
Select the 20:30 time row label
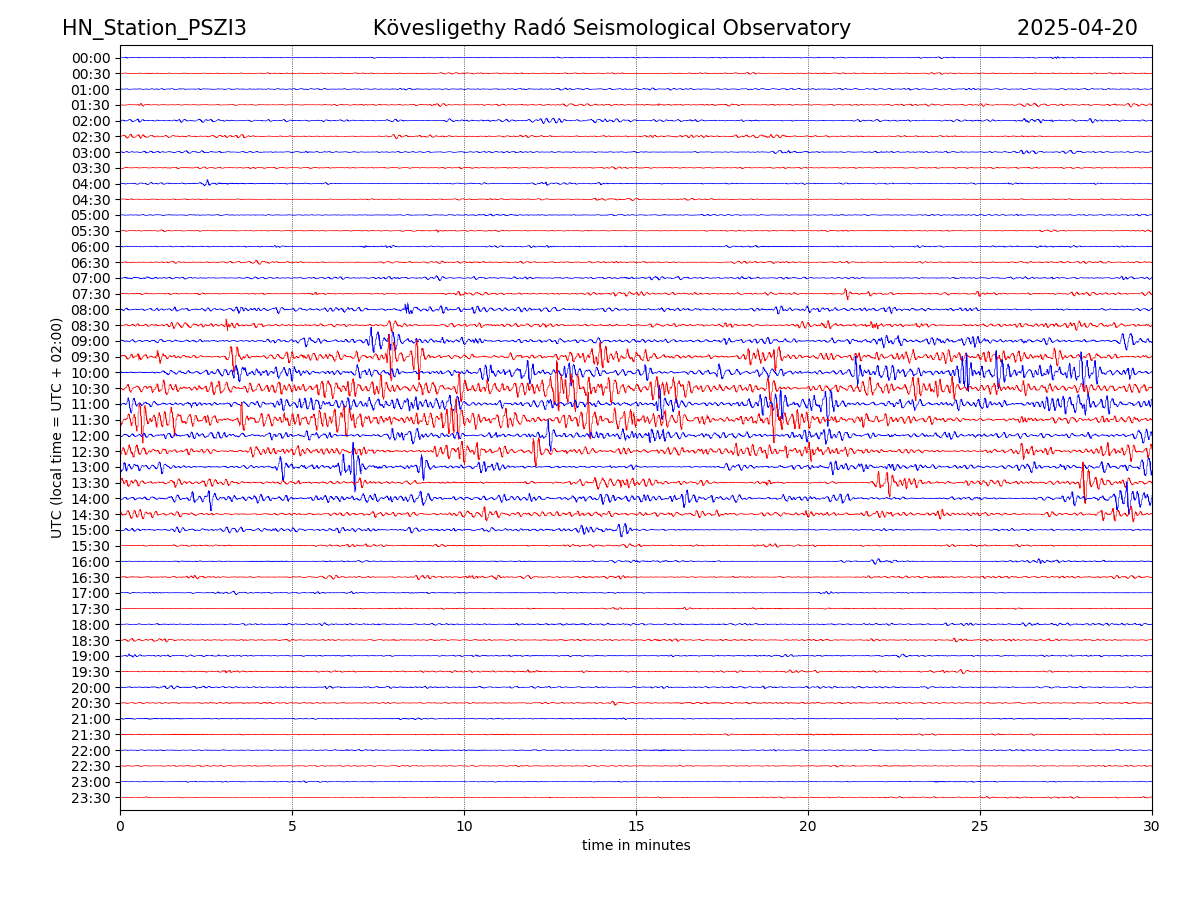click(91, 703)
